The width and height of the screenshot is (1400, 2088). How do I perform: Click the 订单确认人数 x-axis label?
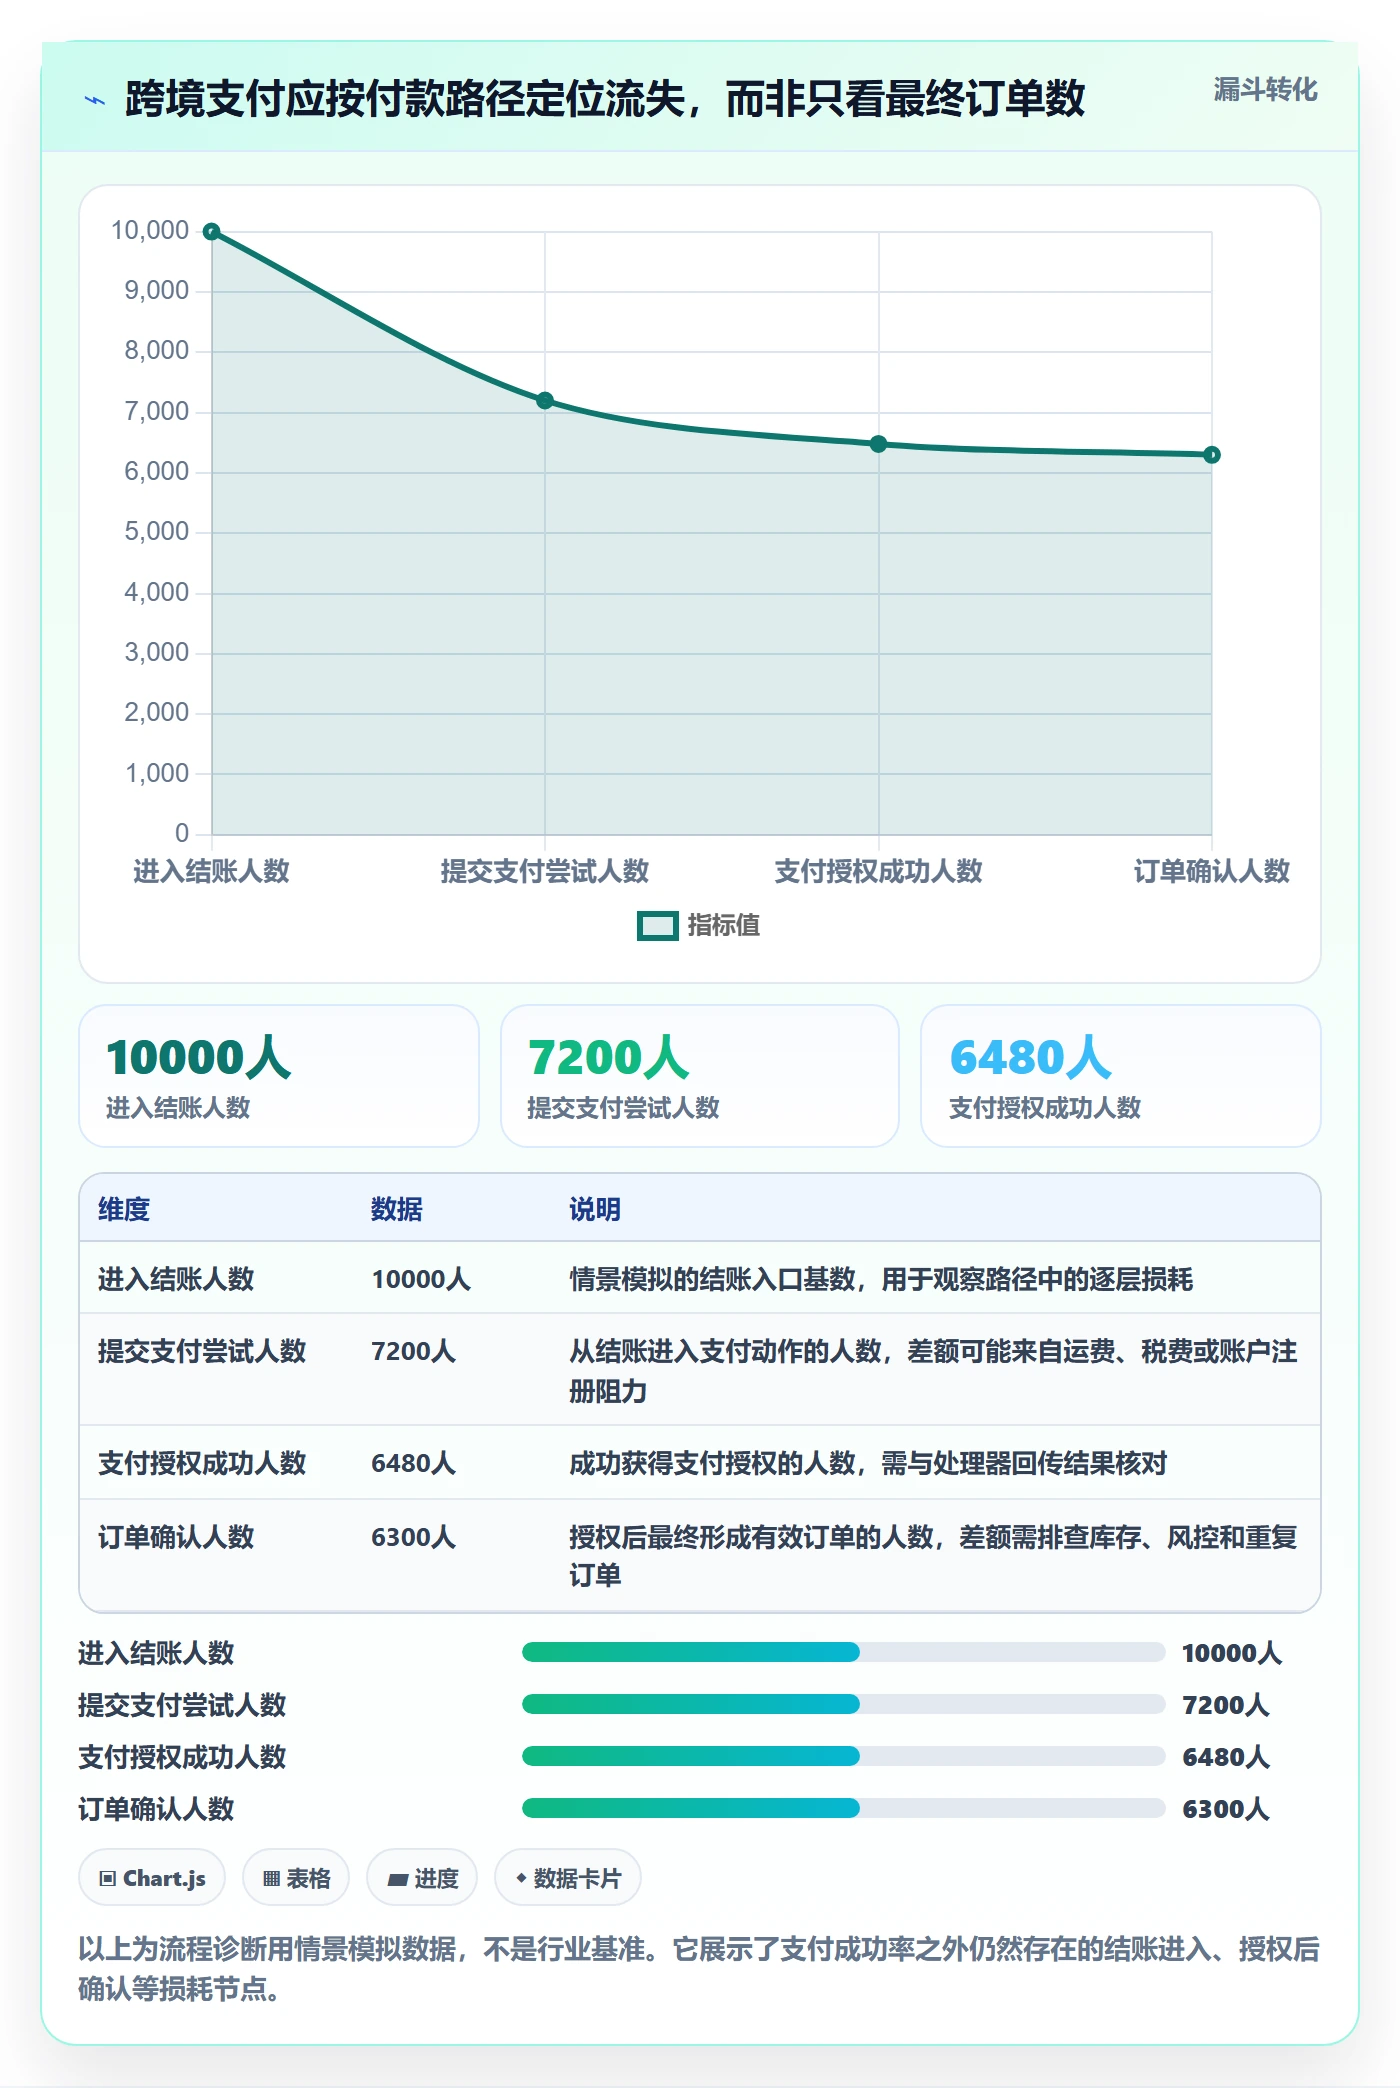(x=1212, y=871)
